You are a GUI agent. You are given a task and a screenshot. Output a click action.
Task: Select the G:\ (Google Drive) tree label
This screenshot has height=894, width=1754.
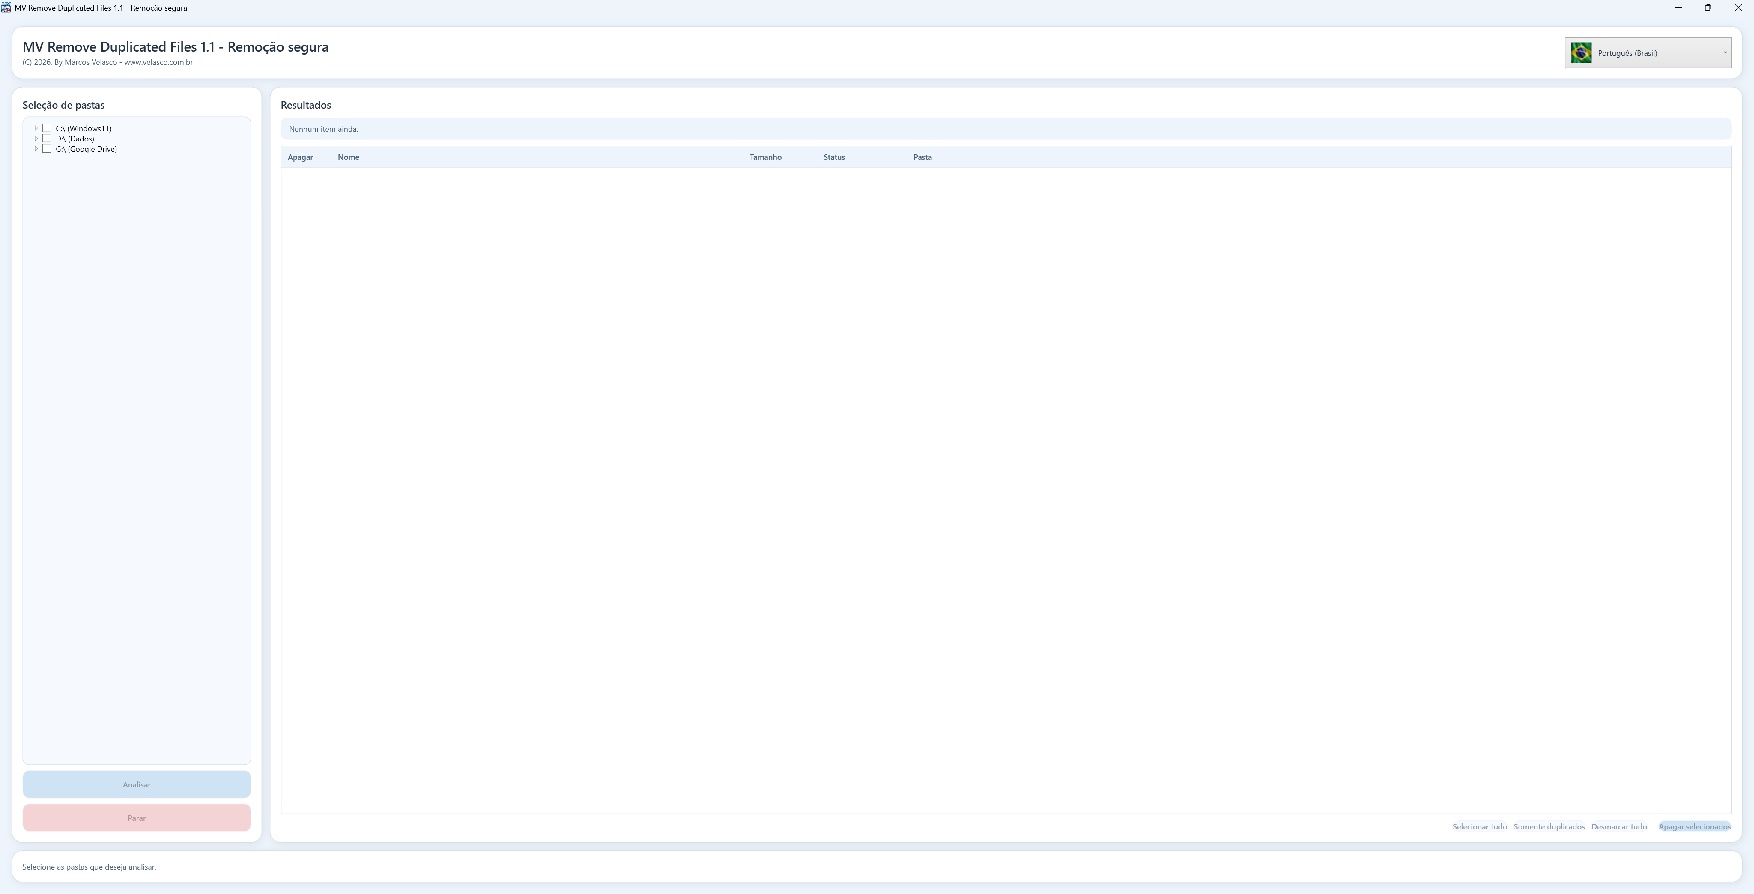[86, 149]
